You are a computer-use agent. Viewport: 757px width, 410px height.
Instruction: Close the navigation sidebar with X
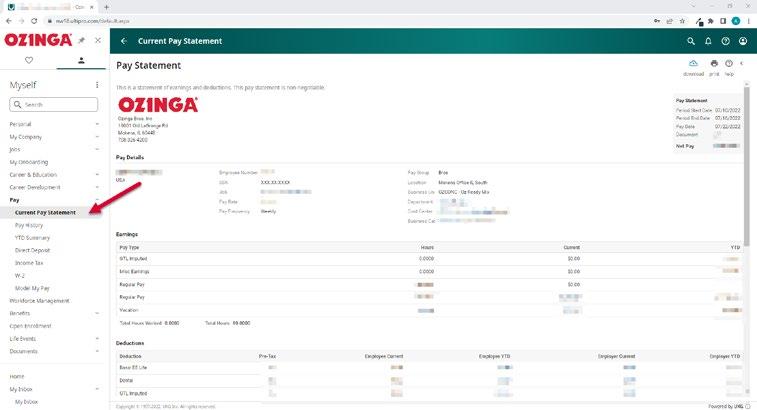(x=98, y=41)
